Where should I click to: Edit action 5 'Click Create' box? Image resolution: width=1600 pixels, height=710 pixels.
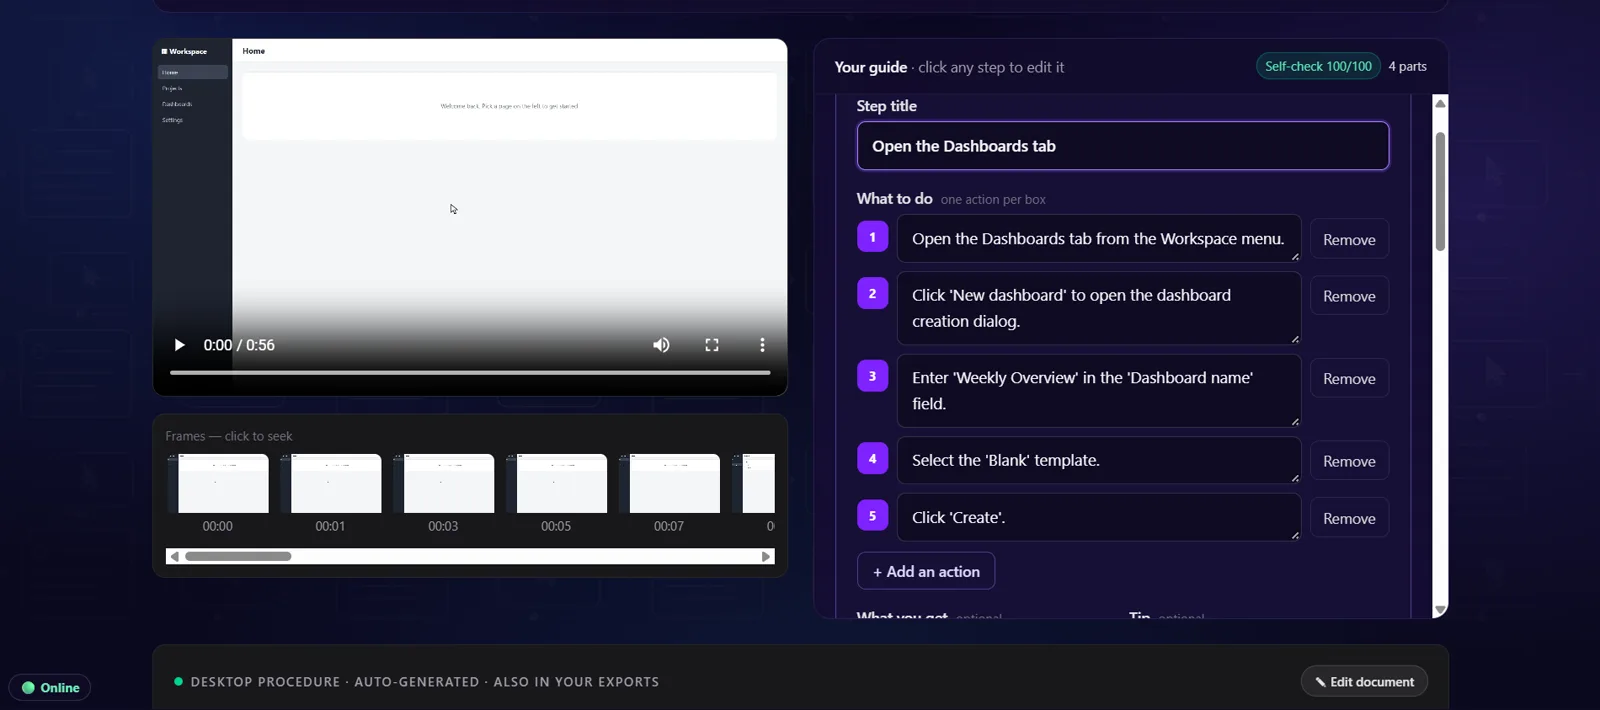point(1099,517)
